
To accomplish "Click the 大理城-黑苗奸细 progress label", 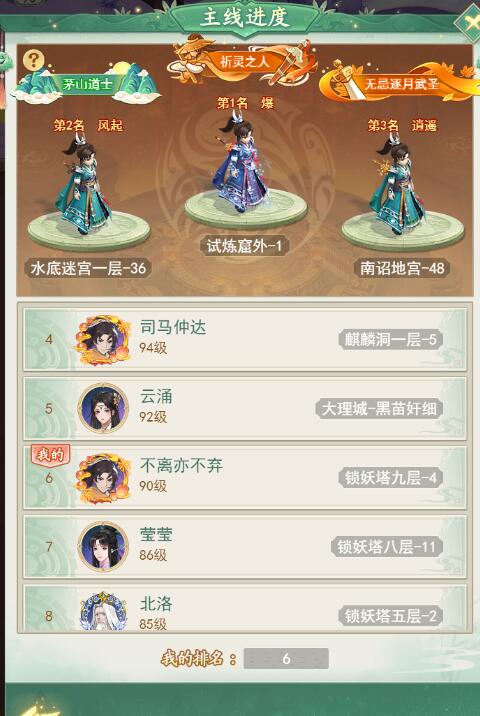I will click(379, 409).
